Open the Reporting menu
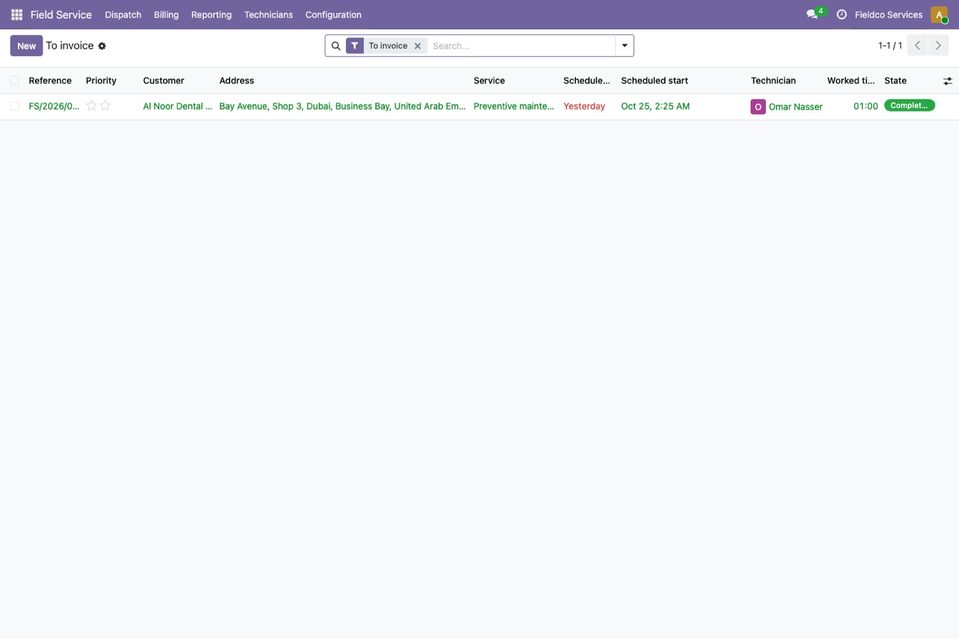Screen dimensions: 959x639 (x=211, y=15)
